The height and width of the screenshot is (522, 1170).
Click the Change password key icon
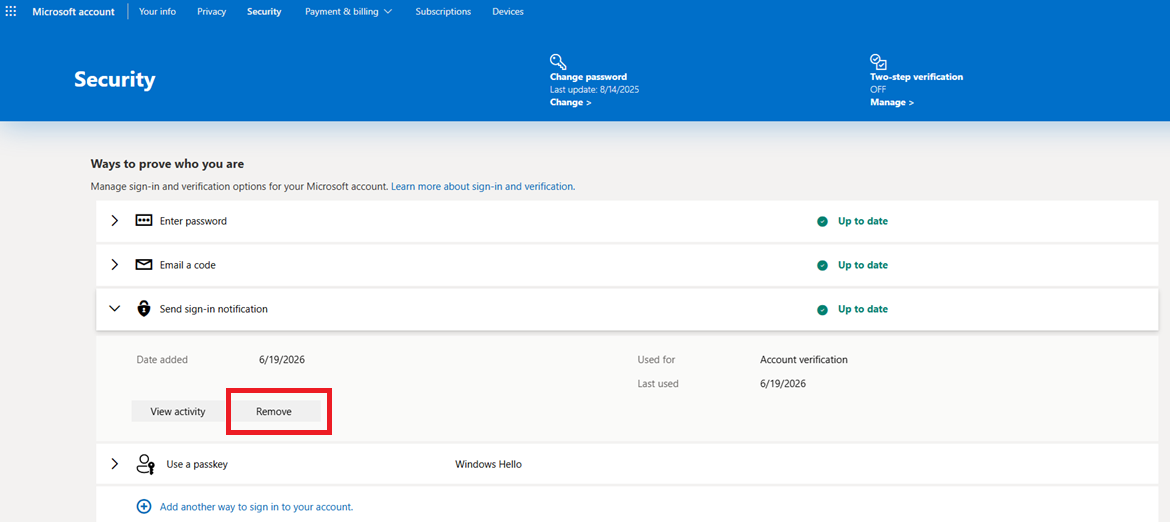[558, 61]
